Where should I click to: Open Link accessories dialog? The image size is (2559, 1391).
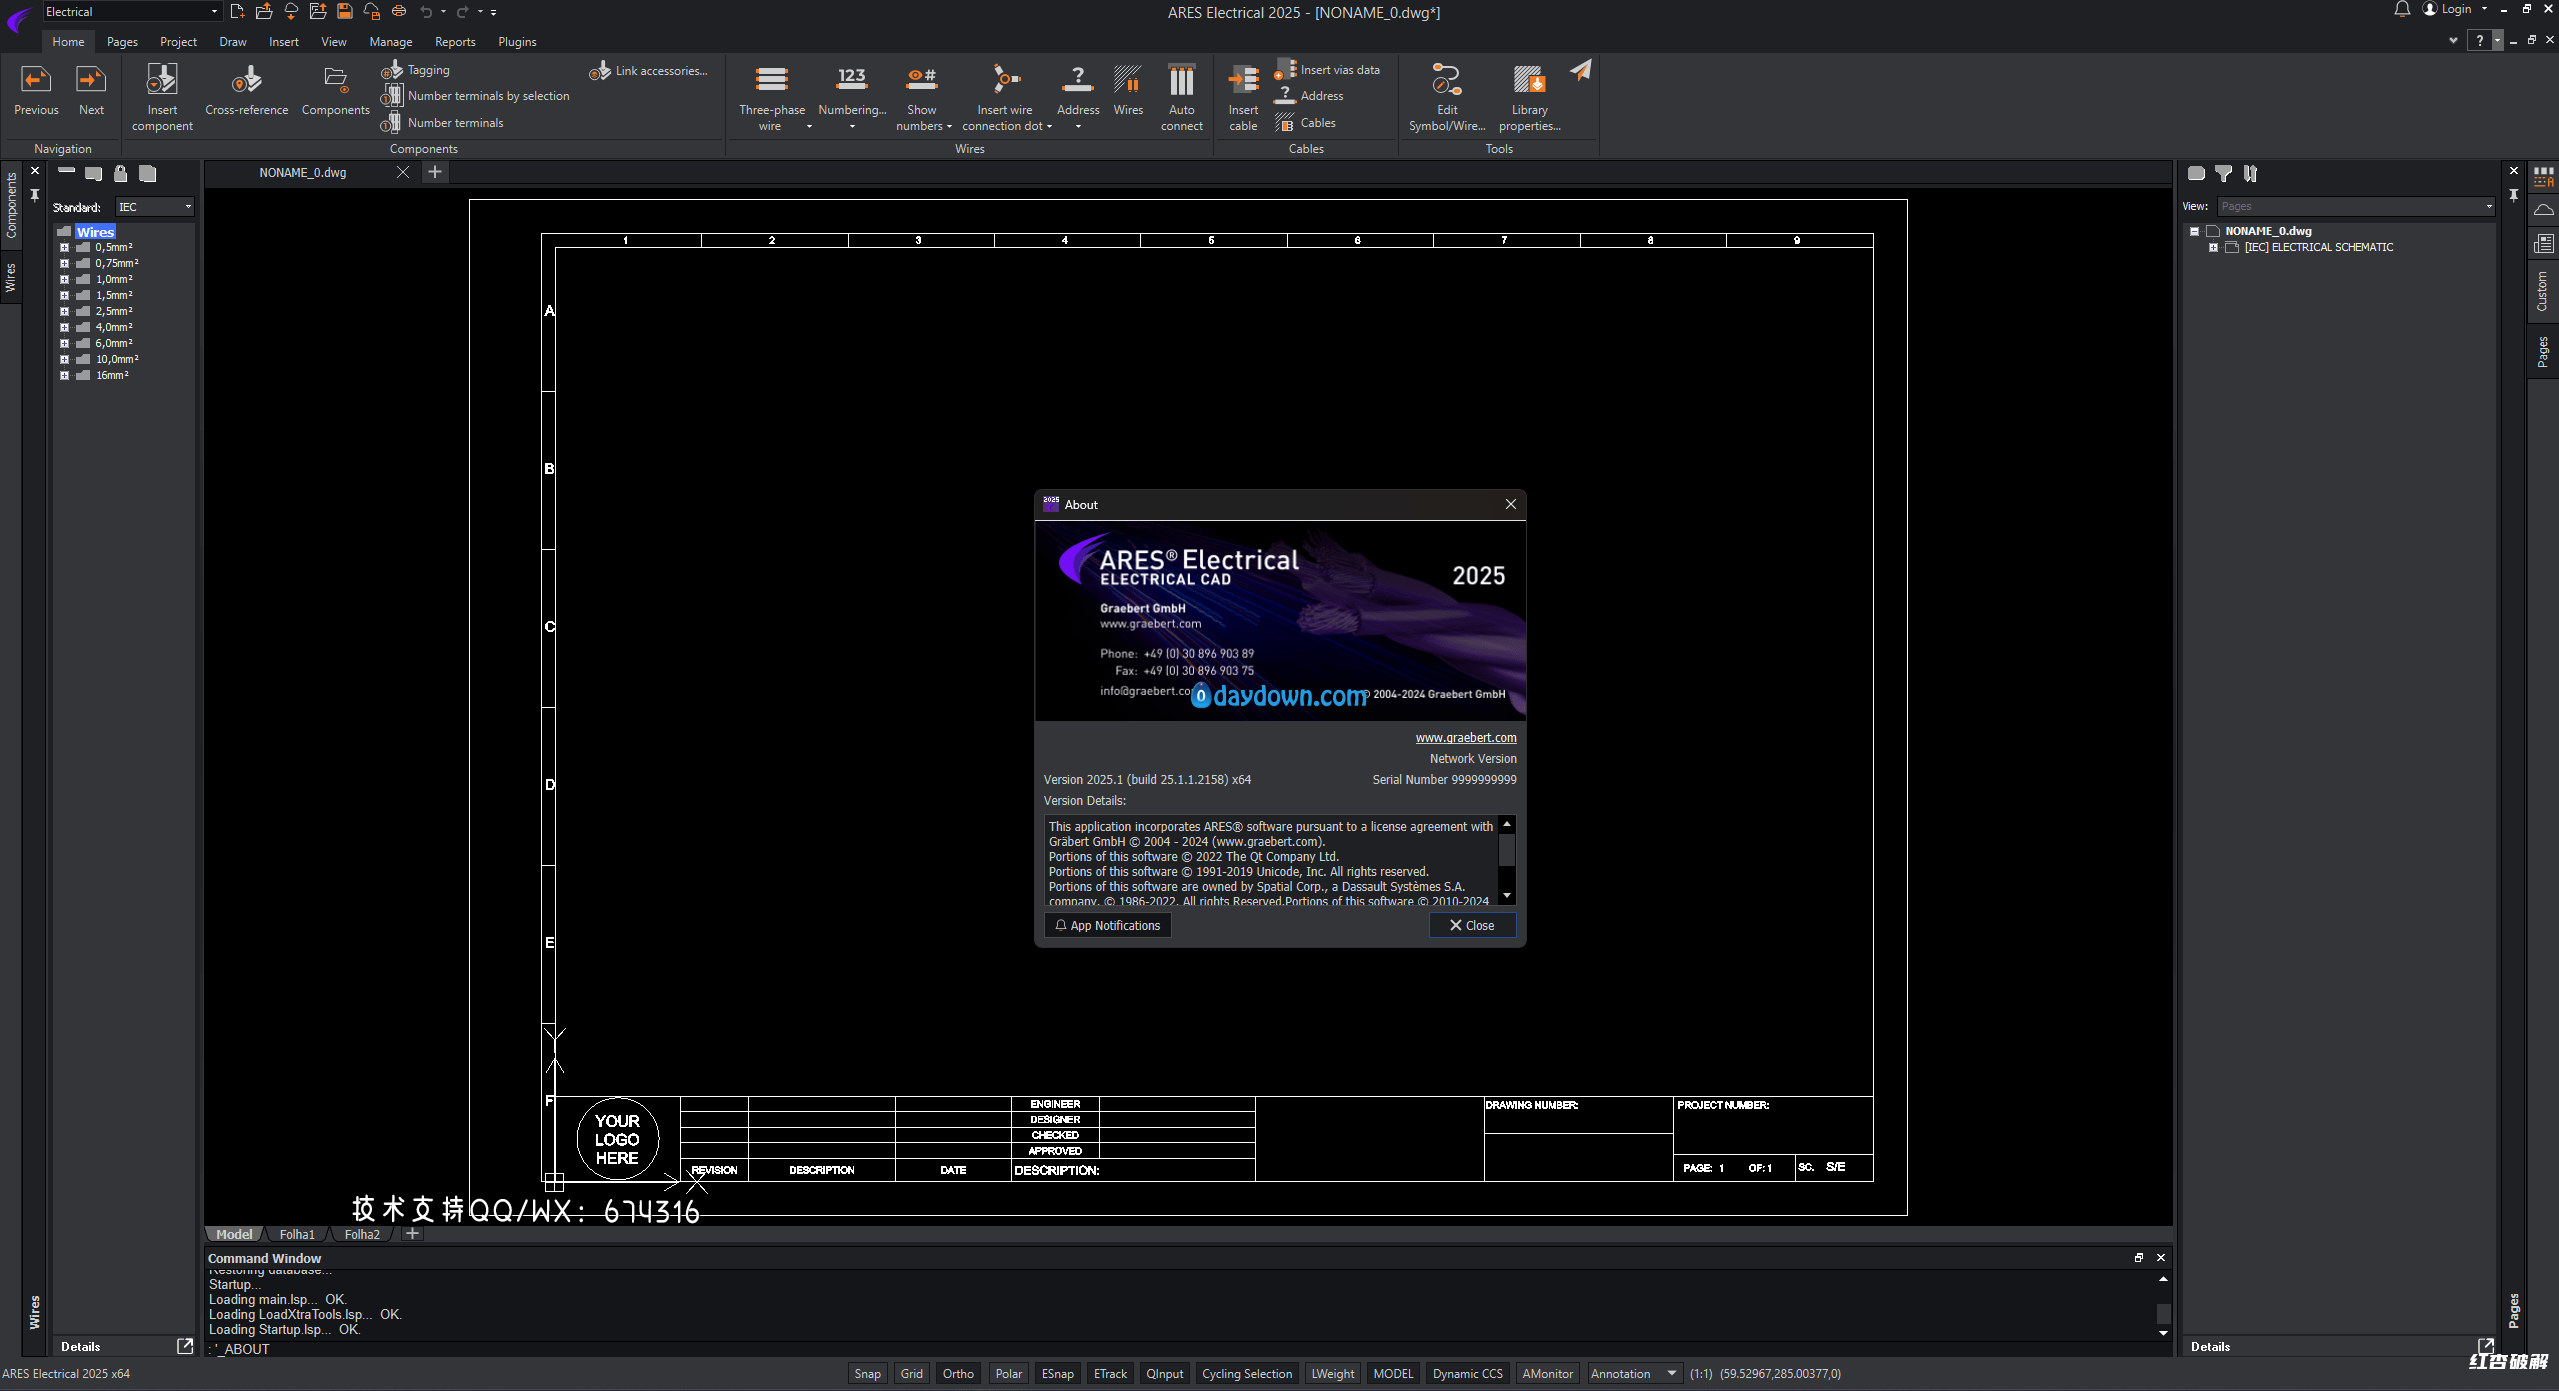pyautogui.click(x=649, y=71)
